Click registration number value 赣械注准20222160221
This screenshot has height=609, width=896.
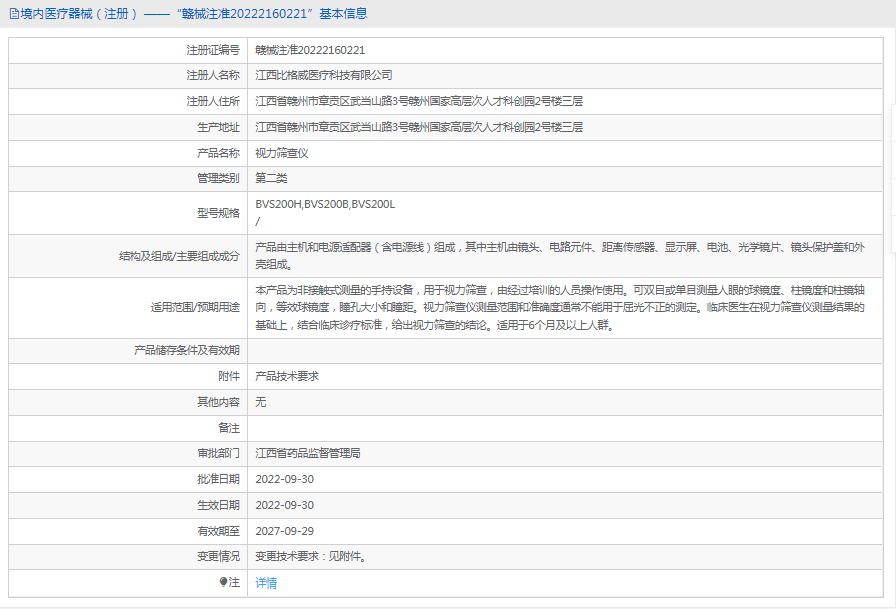pyautogui.click(x=310, y=50)
